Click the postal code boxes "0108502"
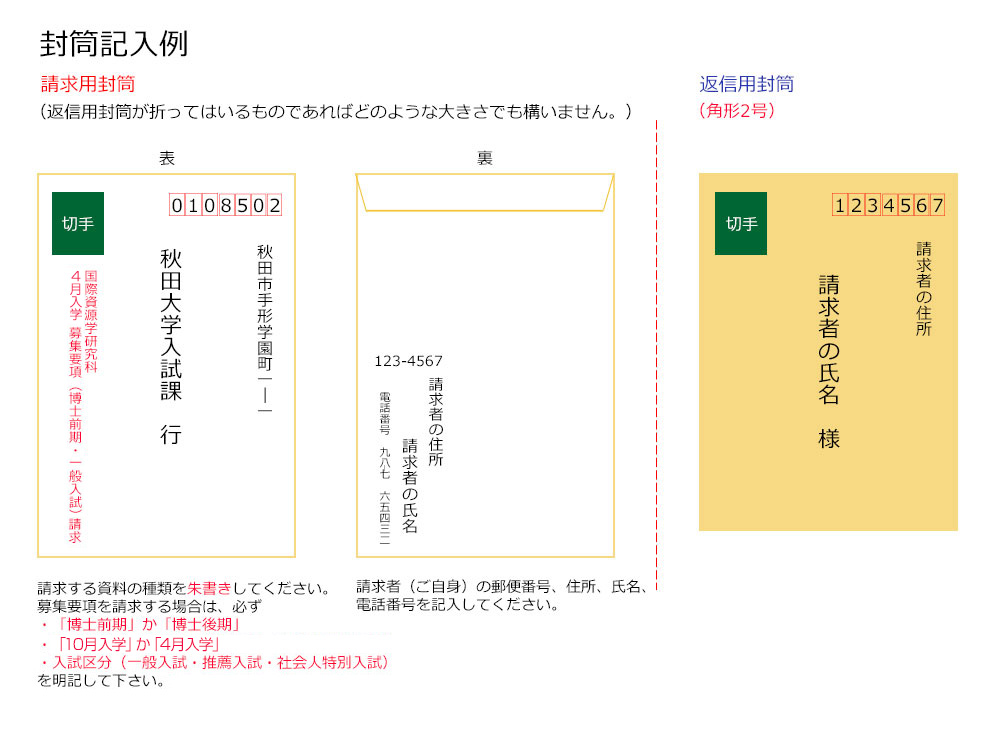This screenshot has height=750, width=1000. pyautogui.click(x=225, y=205)
